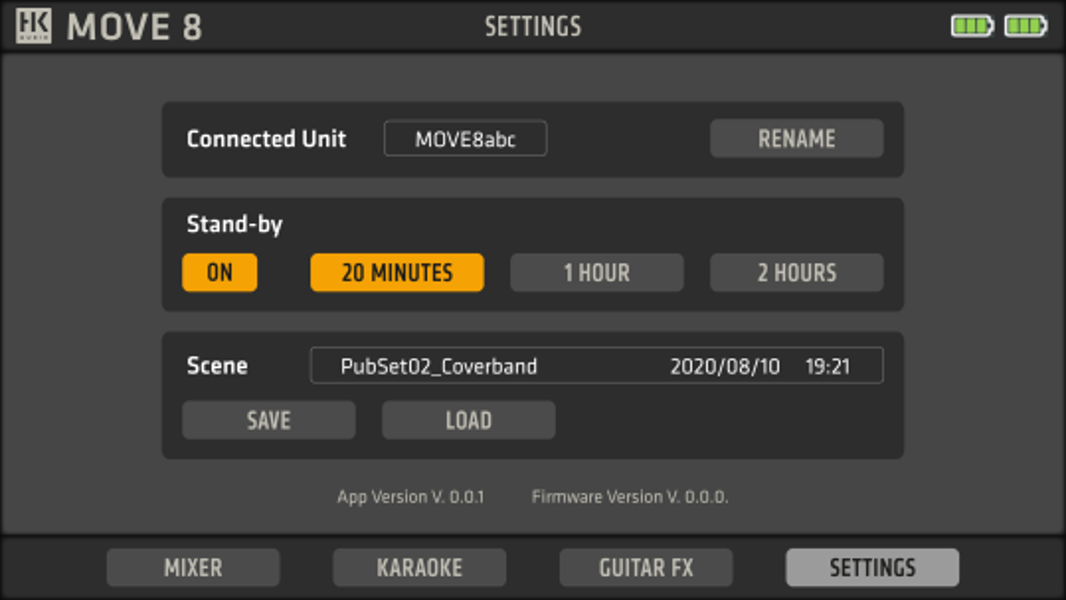This screenshot has height=600, width=1066.
Task: Click the Firmware Version text
Action: (x=630, y=497)
